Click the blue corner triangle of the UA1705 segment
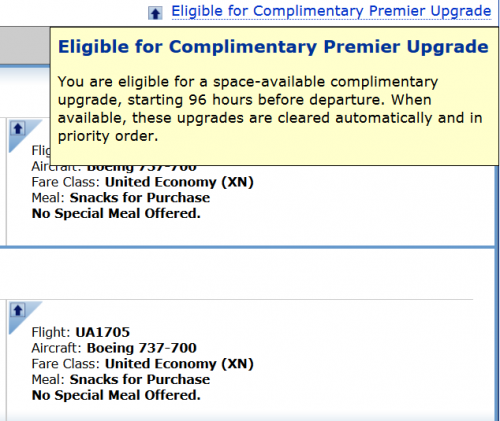This screenshot has width=500, height=421. tap(25, 318)
